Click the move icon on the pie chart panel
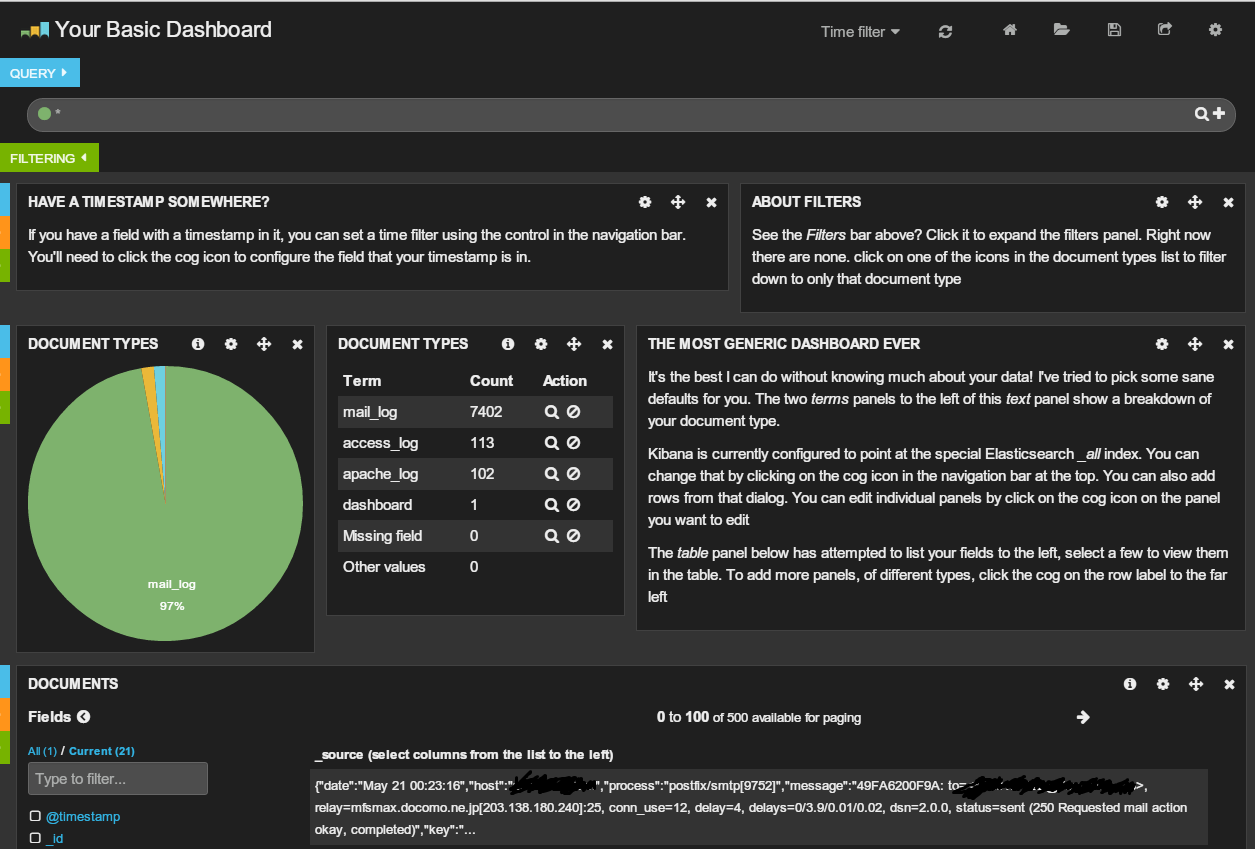Viewport: 1255px width, 849px height. (x=264, y=344)
